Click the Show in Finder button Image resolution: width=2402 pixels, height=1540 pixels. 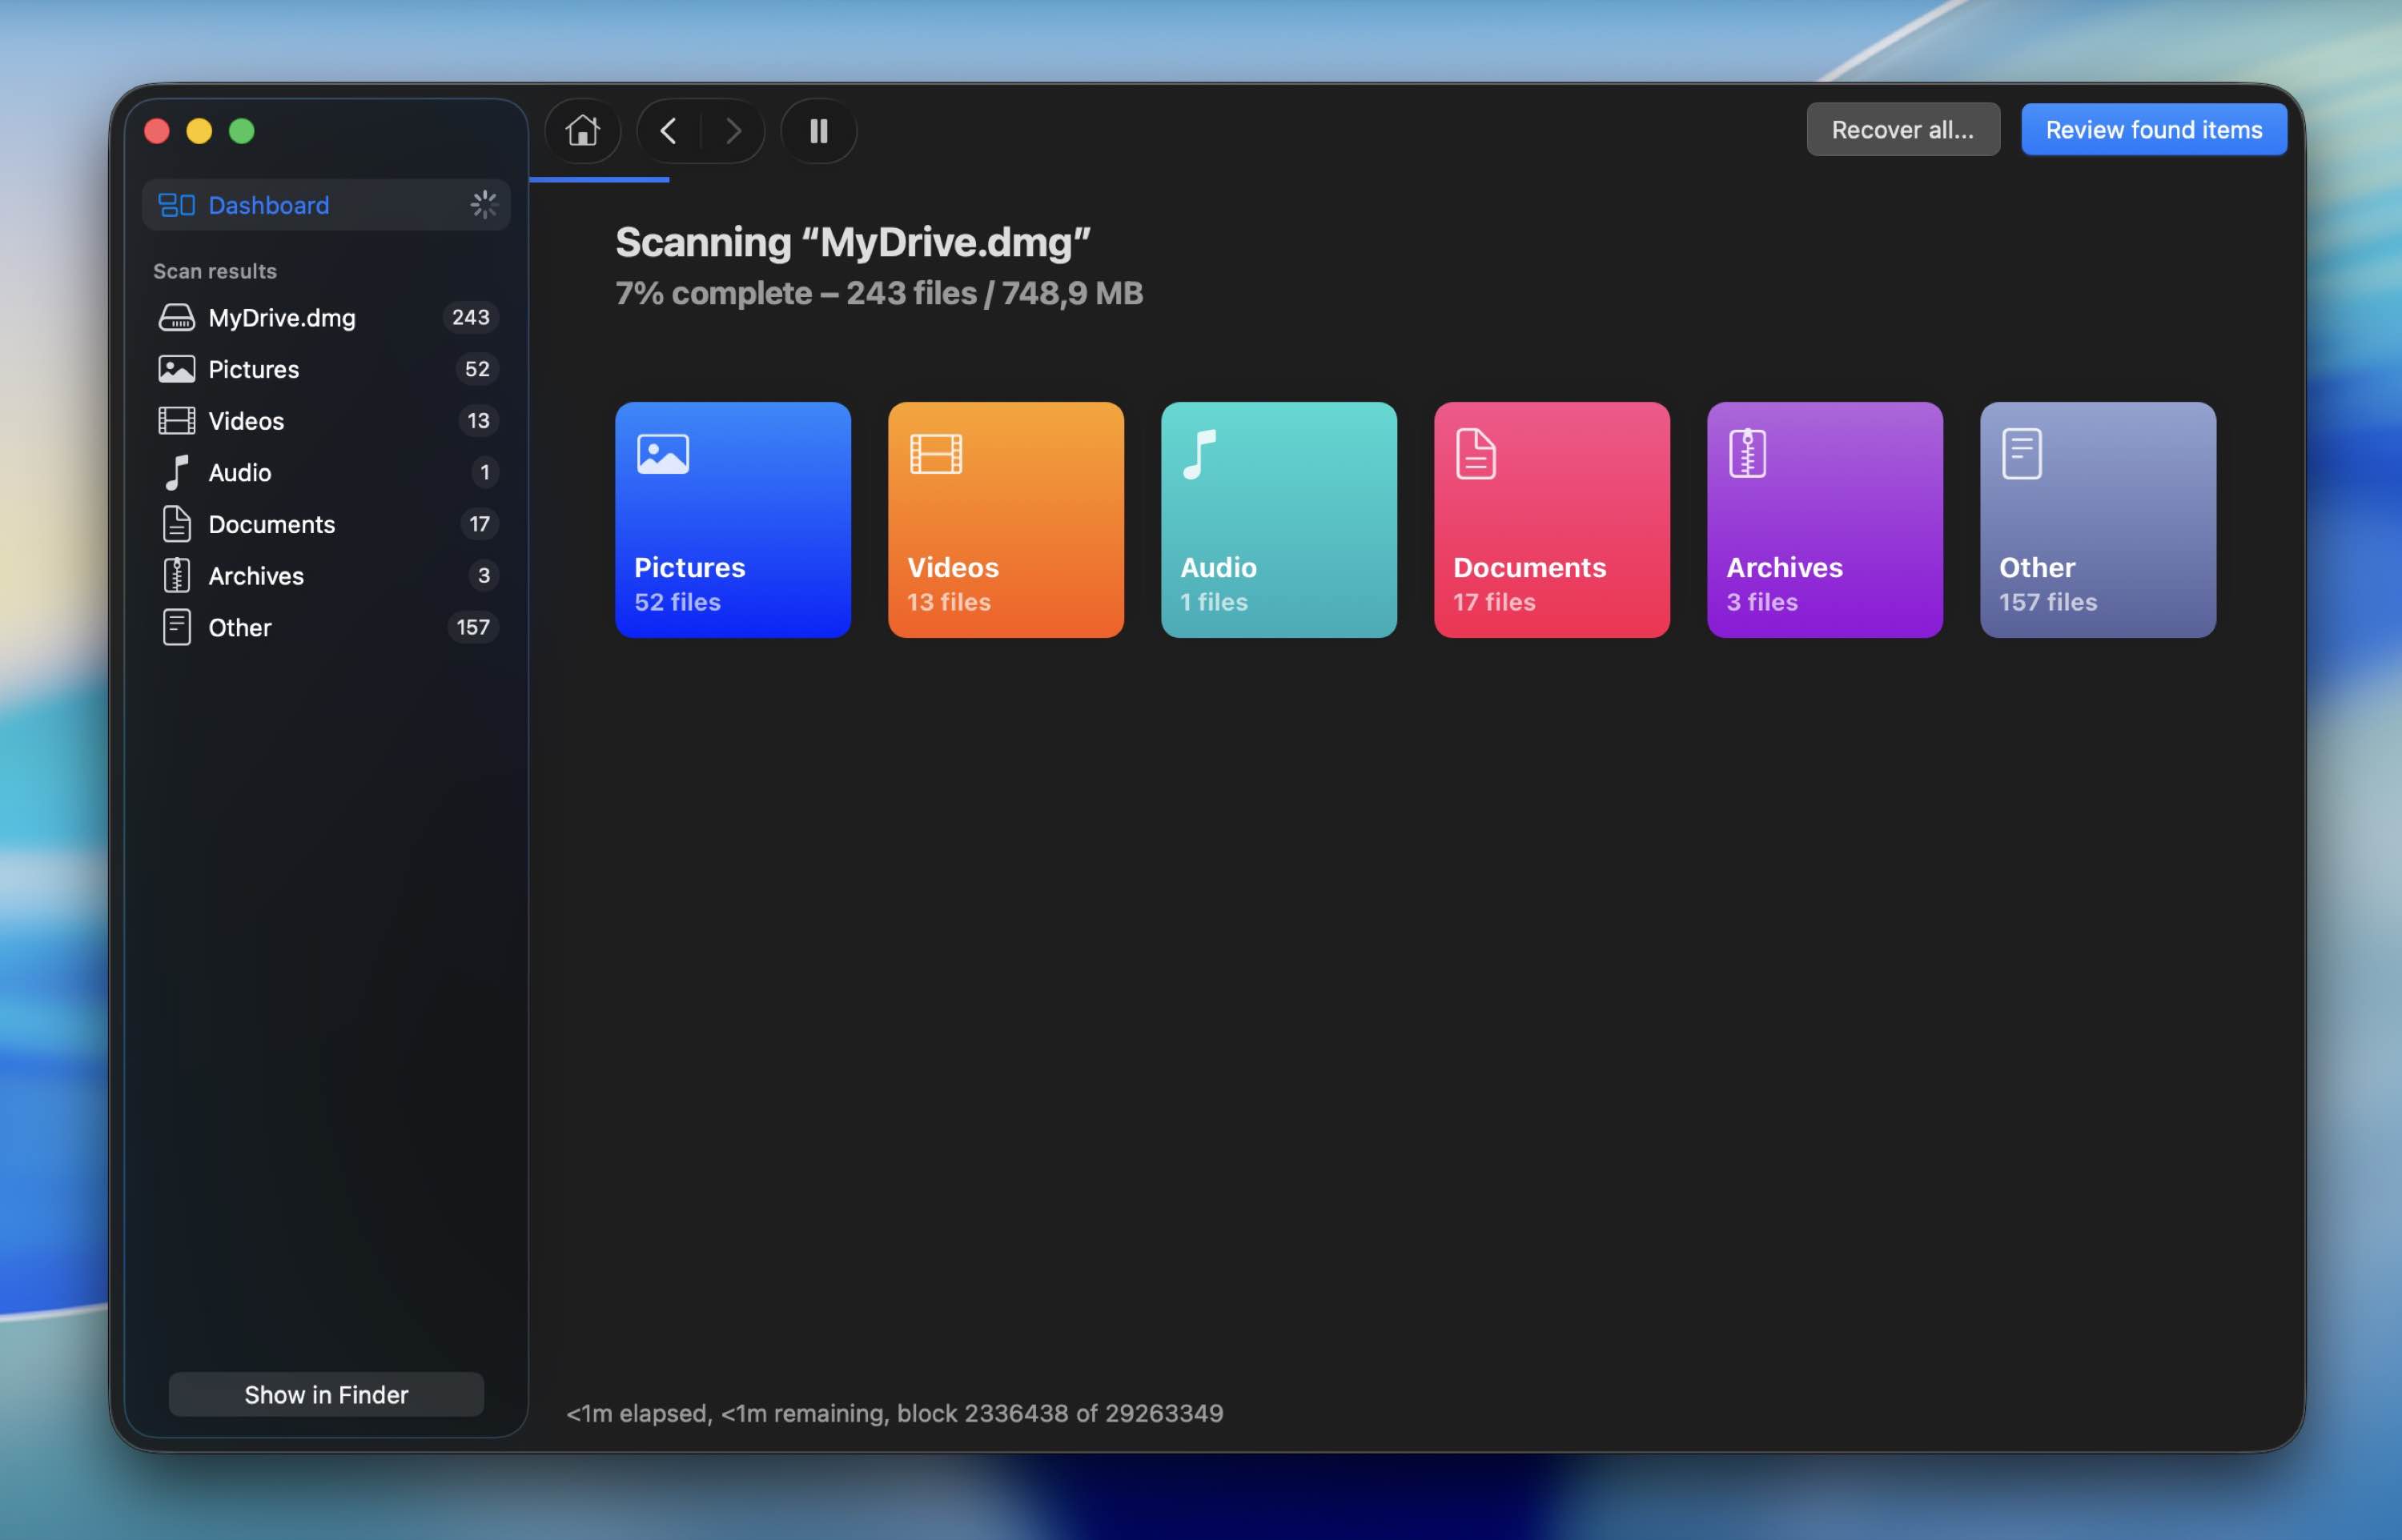pos(326,1394)
